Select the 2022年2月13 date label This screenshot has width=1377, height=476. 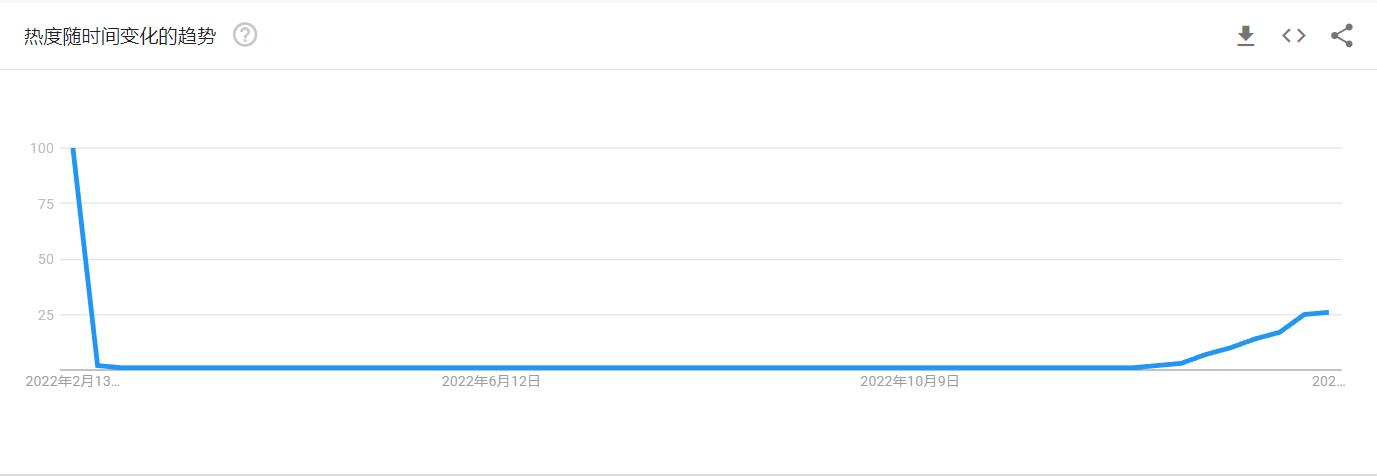click(72, 381)
